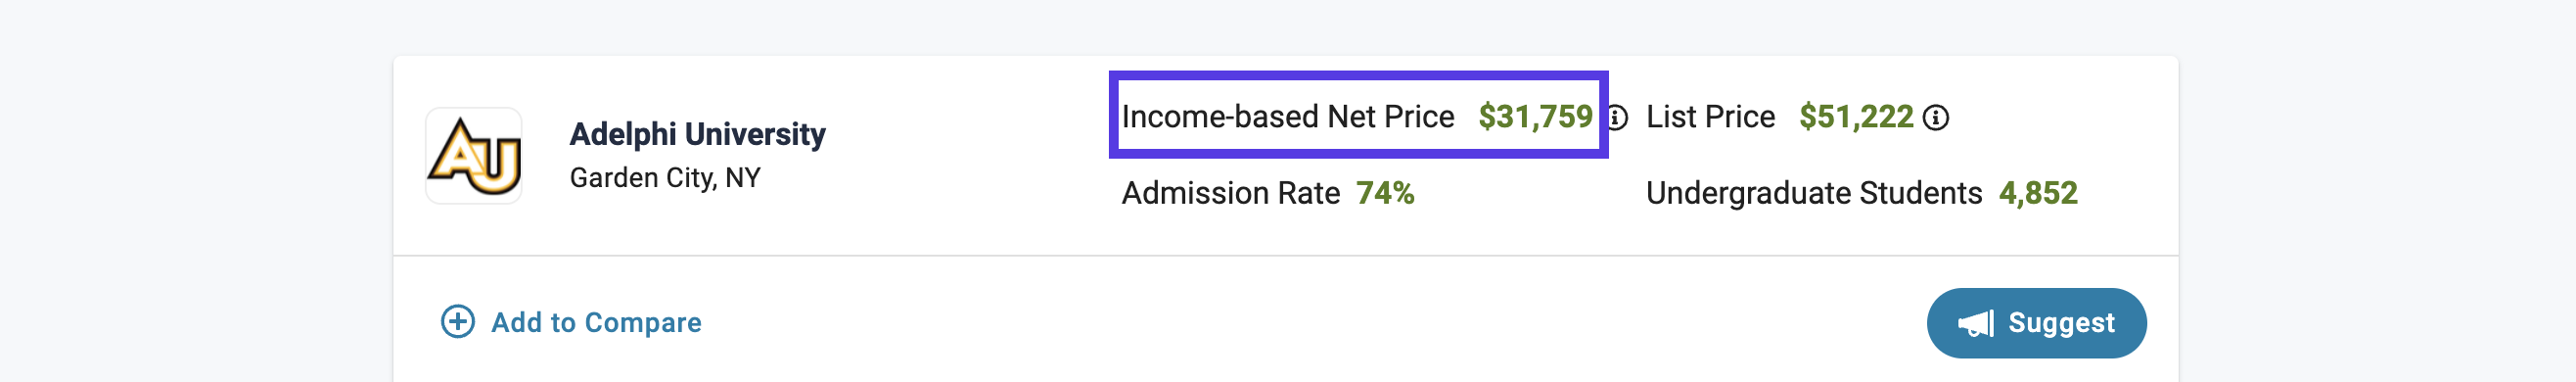Click the 4,852 undergraduate students value

[x=2038, y=193]
